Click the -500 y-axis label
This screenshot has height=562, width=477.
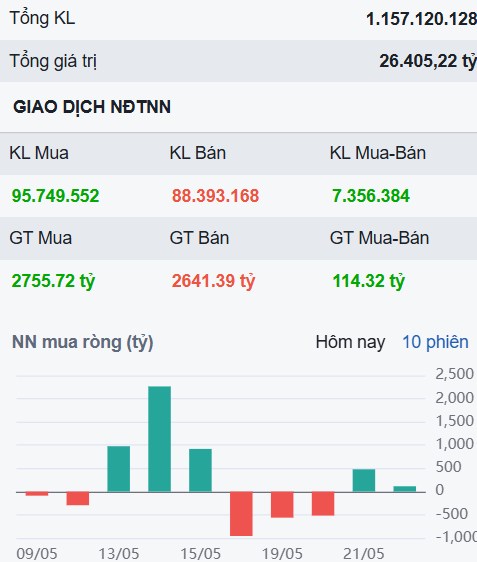pos(452,514)
